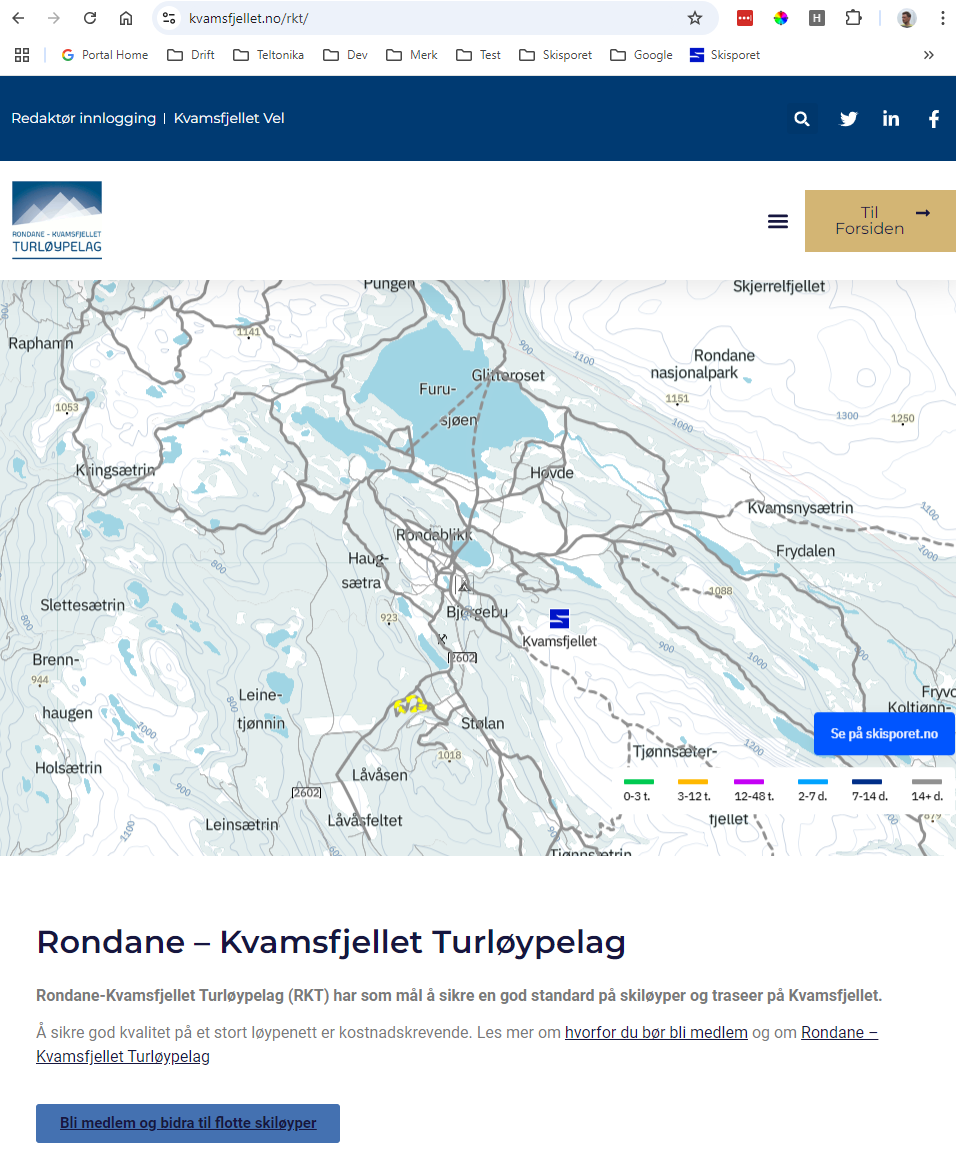Click the green 0-3 t. legend swatch
The image size is (956, 1150).
pyautogui.click(x=638, y=782)
